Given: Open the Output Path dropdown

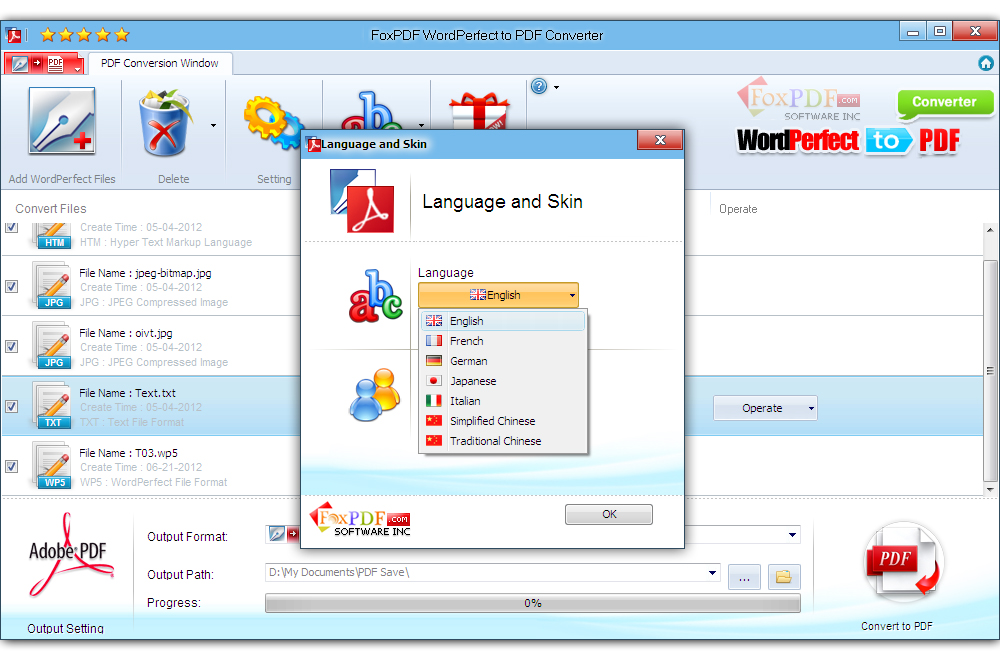Looking at the screenshot, I should point(712,573).
